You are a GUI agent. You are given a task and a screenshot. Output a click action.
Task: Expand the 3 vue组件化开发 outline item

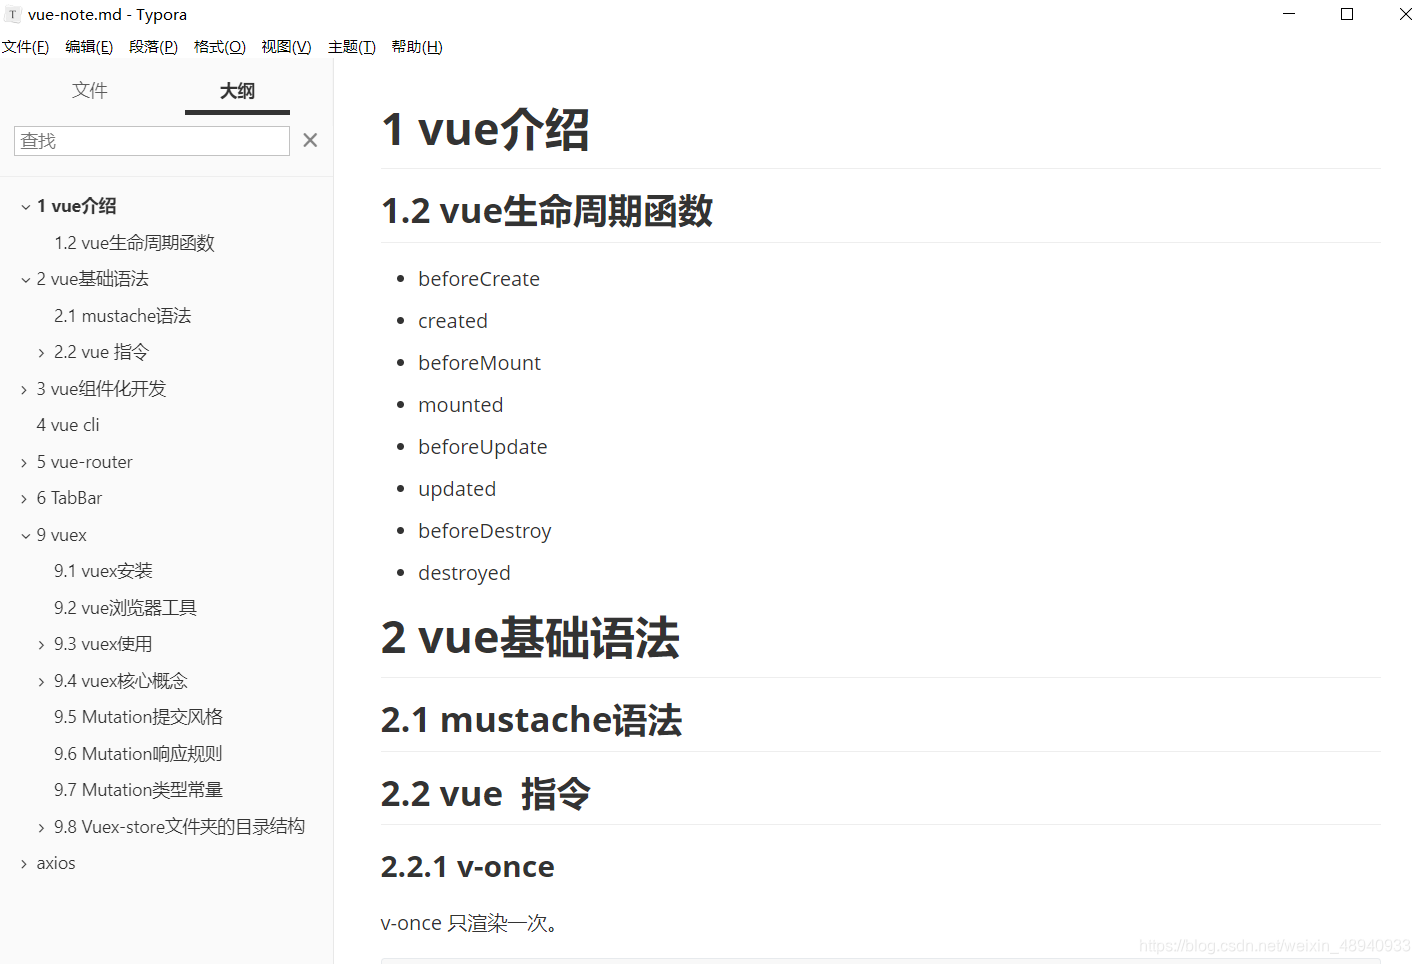[25, 390]
